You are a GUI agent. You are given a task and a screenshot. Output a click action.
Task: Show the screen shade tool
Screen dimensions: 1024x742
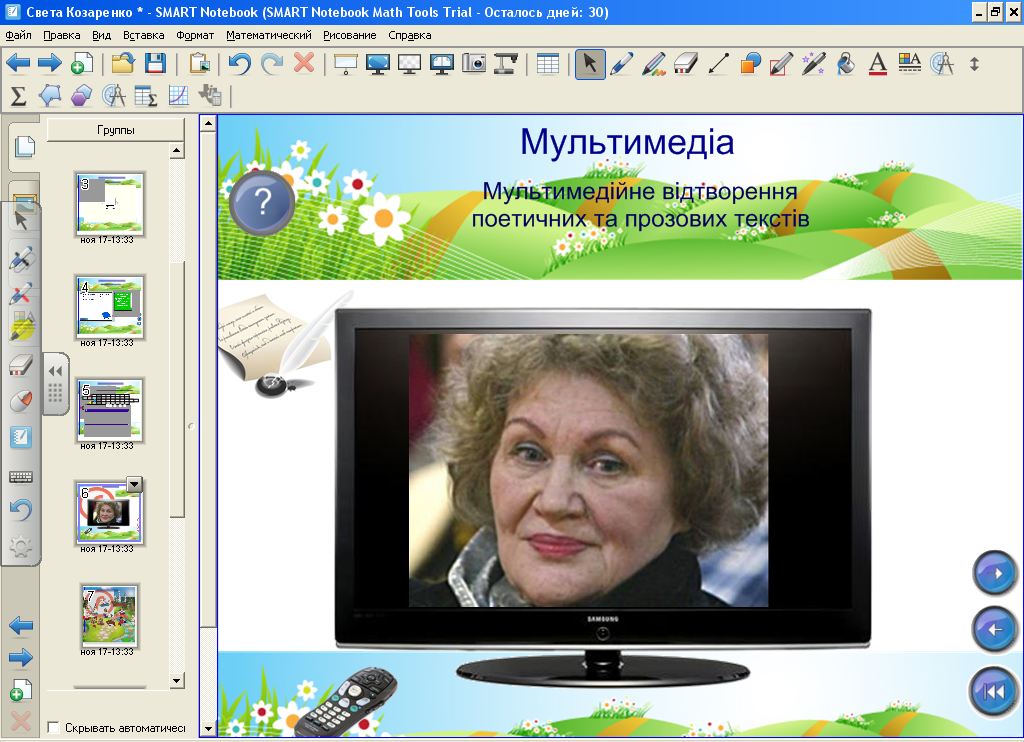345,64
